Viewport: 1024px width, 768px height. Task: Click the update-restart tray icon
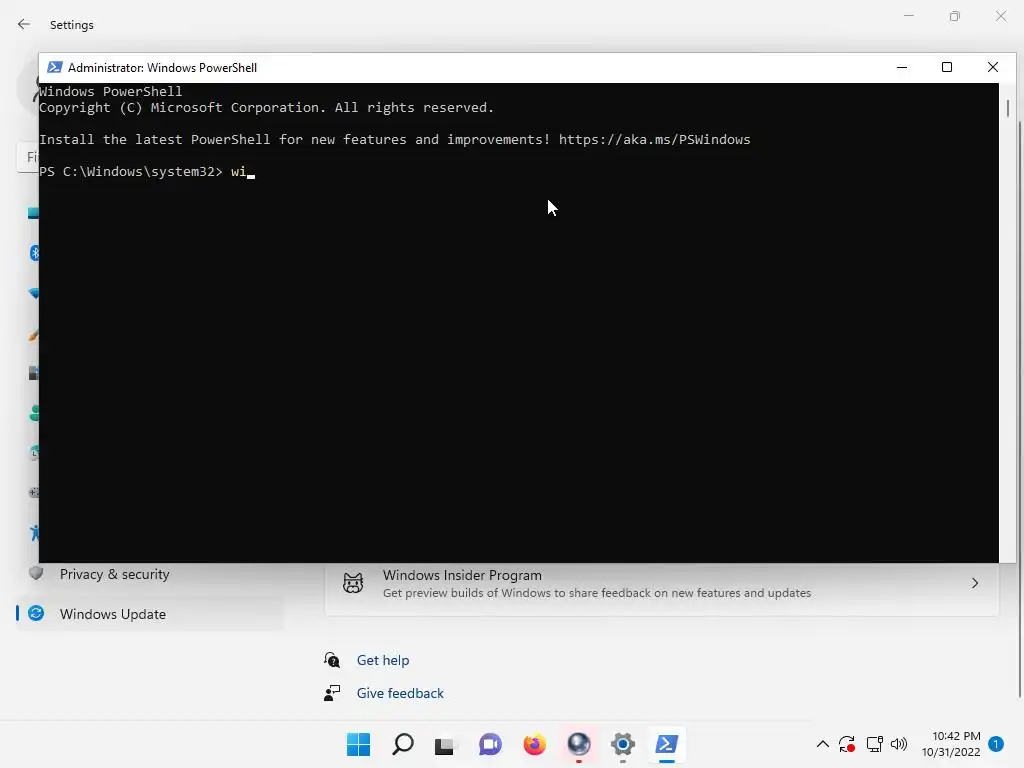[x=847, y=744]
